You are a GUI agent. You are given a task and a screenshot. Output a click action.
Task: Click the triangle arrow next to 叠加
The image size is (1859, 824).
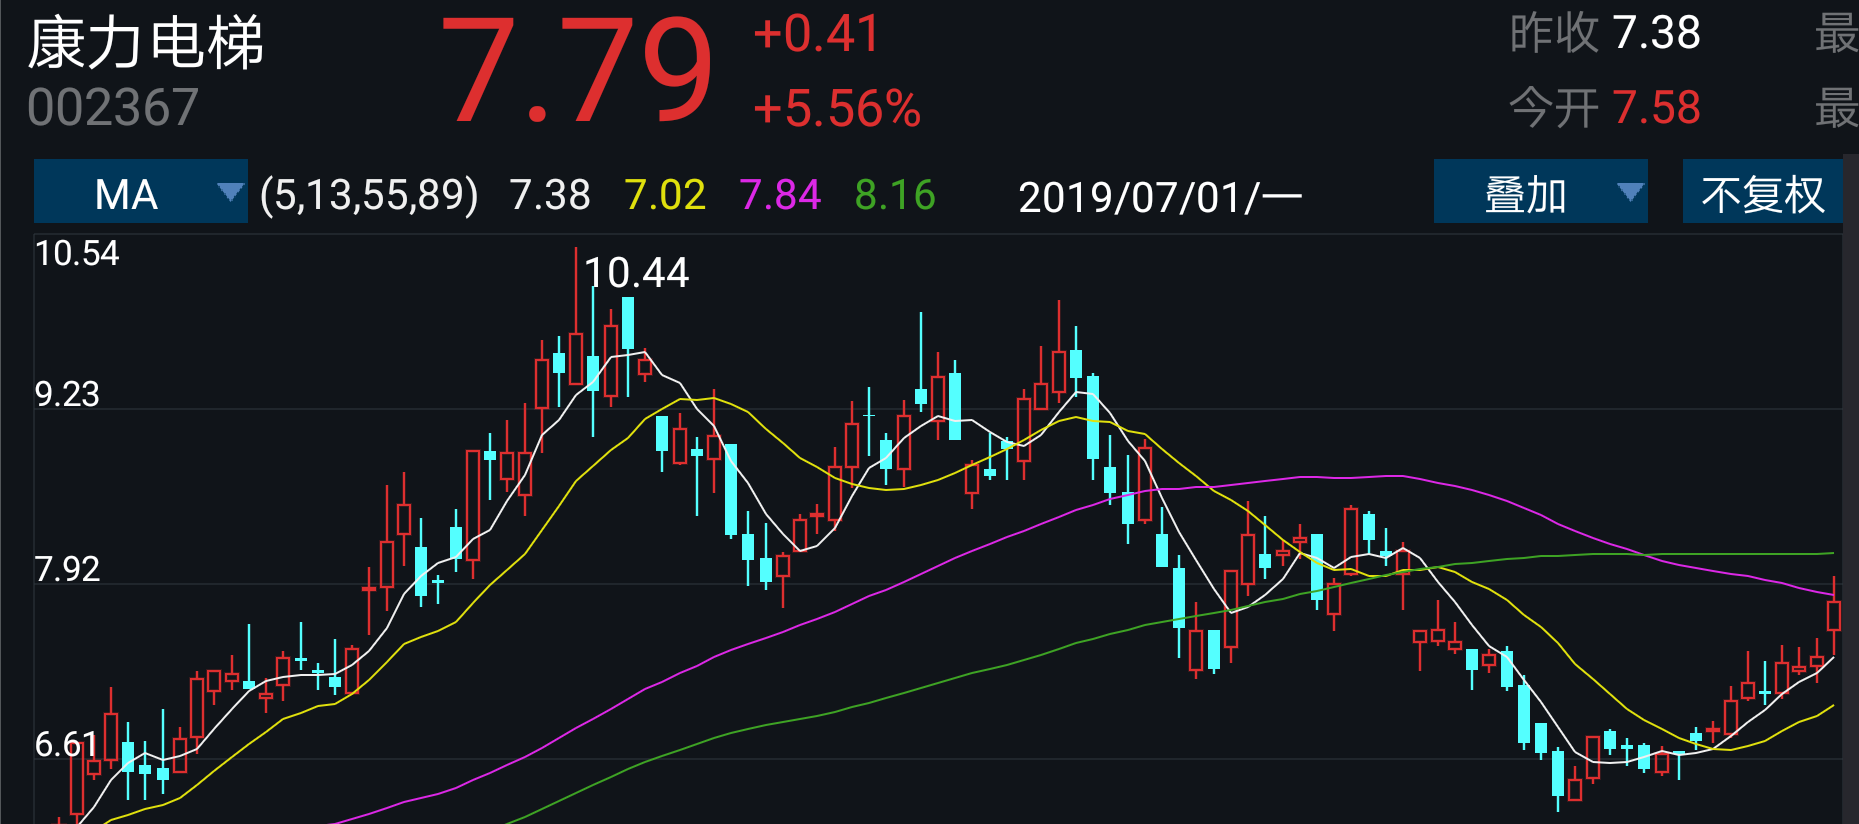(x=1630, y=192)
